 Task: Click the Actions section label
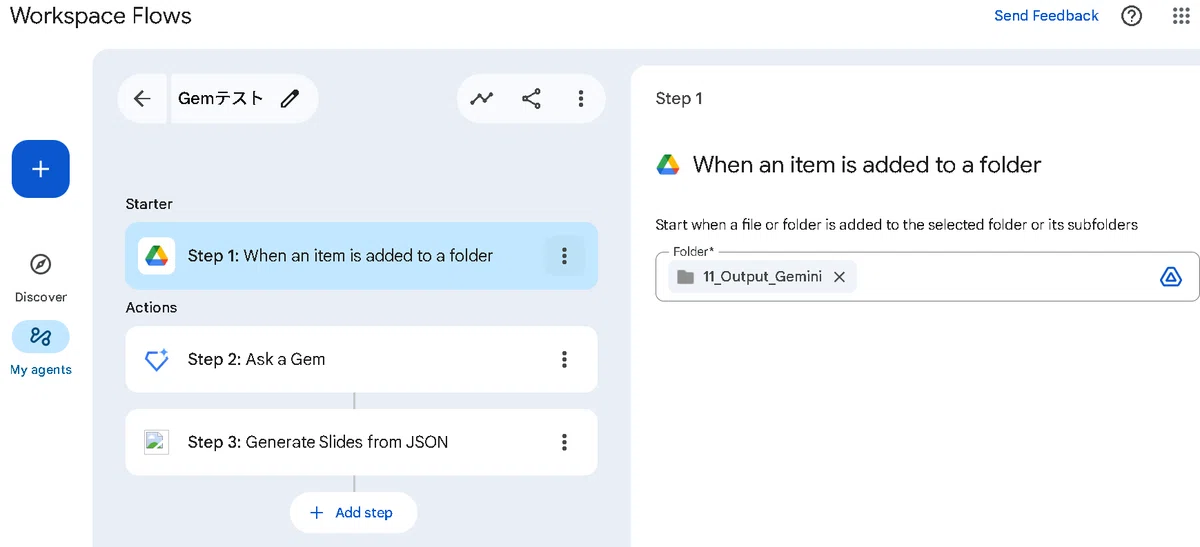coord(151,308)
